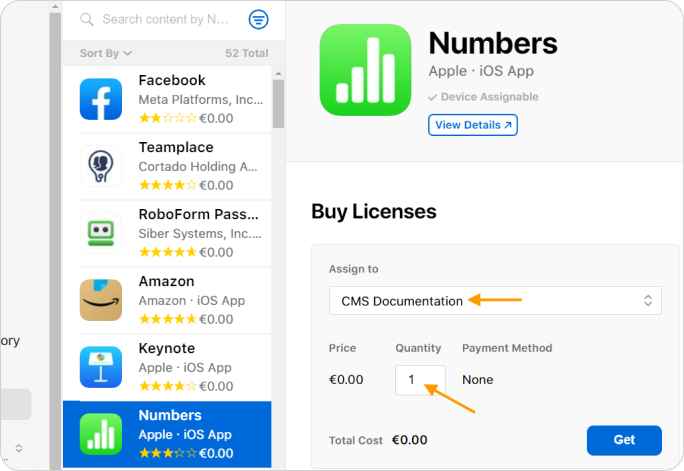Screen dimensions: 684x471
Task: Focus the Search content field
Action: pyautogui.click(x=165, y=20)
